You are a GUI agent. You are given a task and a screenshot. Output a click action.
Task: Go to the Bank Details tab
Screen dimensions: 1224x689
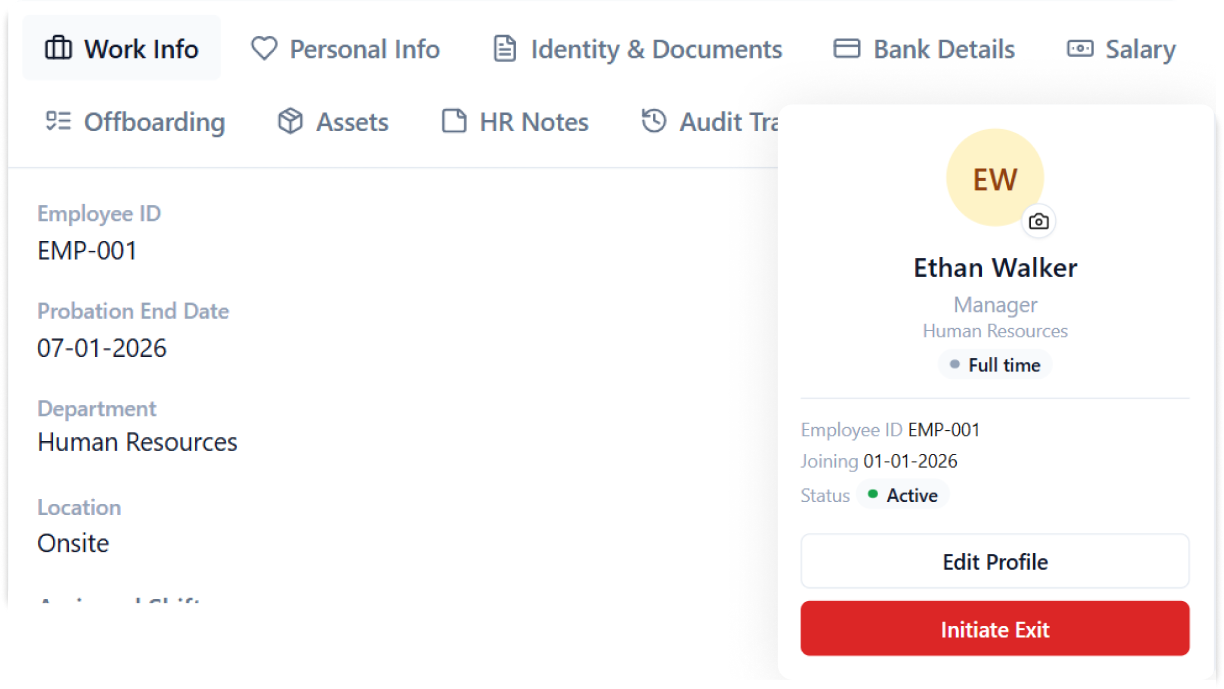(x=925, y=49)
